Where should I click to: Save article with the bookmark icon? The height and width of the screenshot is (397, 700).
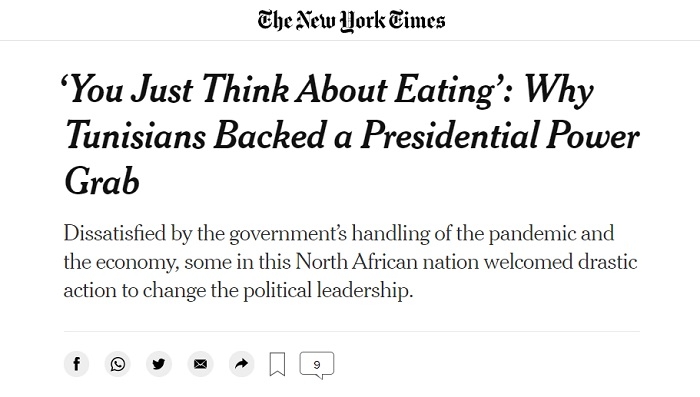pyautogui.click(x=277, y=364)
